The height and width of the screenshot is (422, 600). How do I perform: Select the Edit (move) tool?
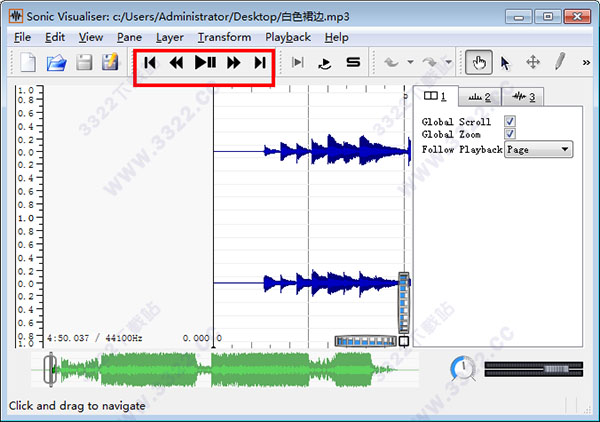(533, 62)
